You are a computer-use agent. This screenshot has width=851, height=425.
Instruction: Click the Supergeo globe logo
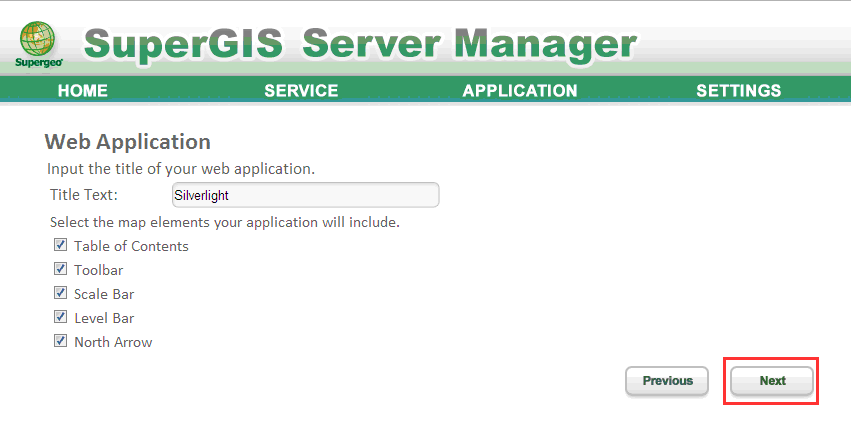38,44
